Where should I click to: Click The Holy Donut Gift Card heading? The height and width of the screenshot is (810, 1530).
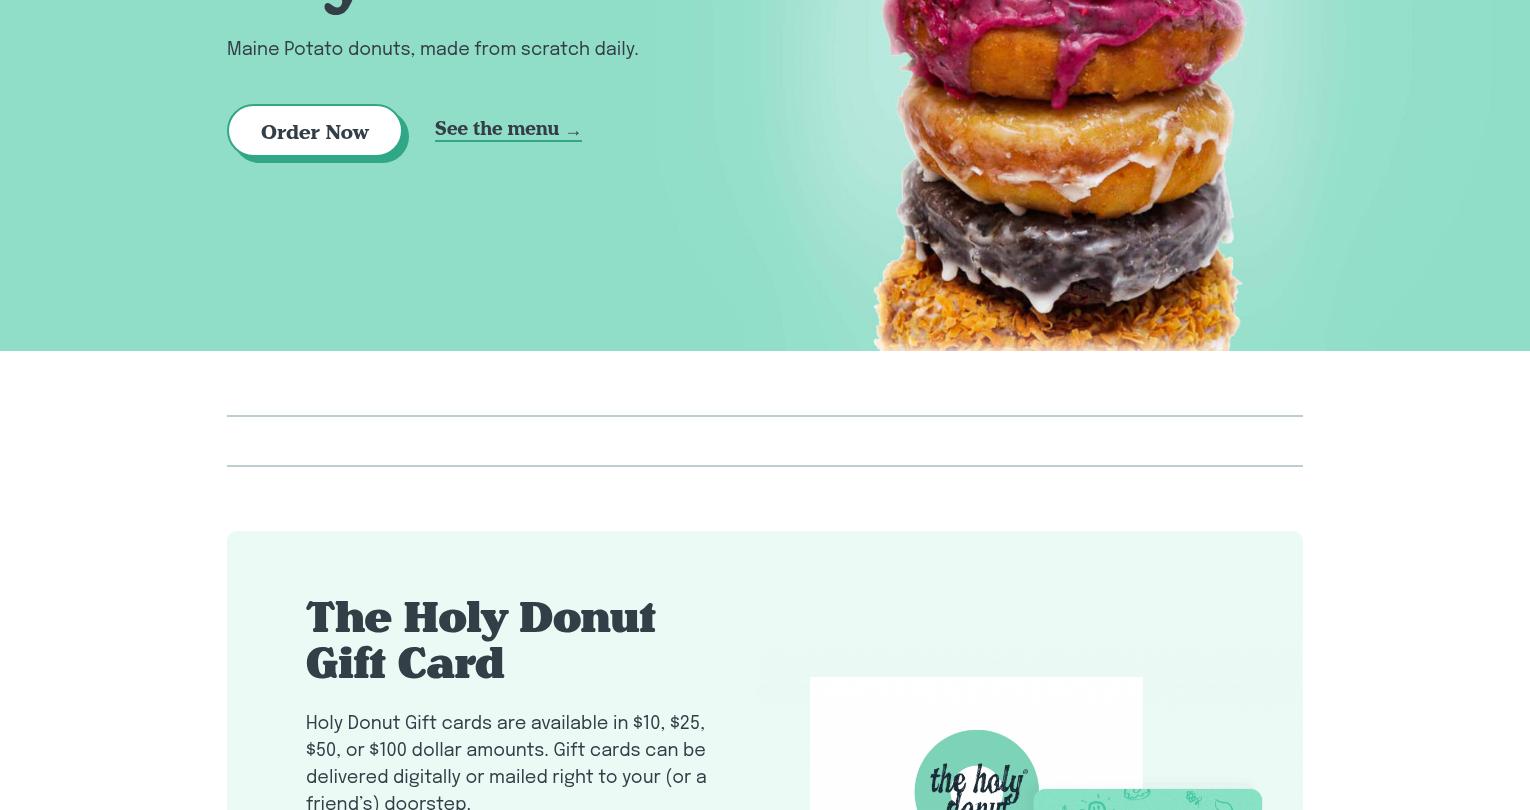pyautogui.click(x=481, y=640)
